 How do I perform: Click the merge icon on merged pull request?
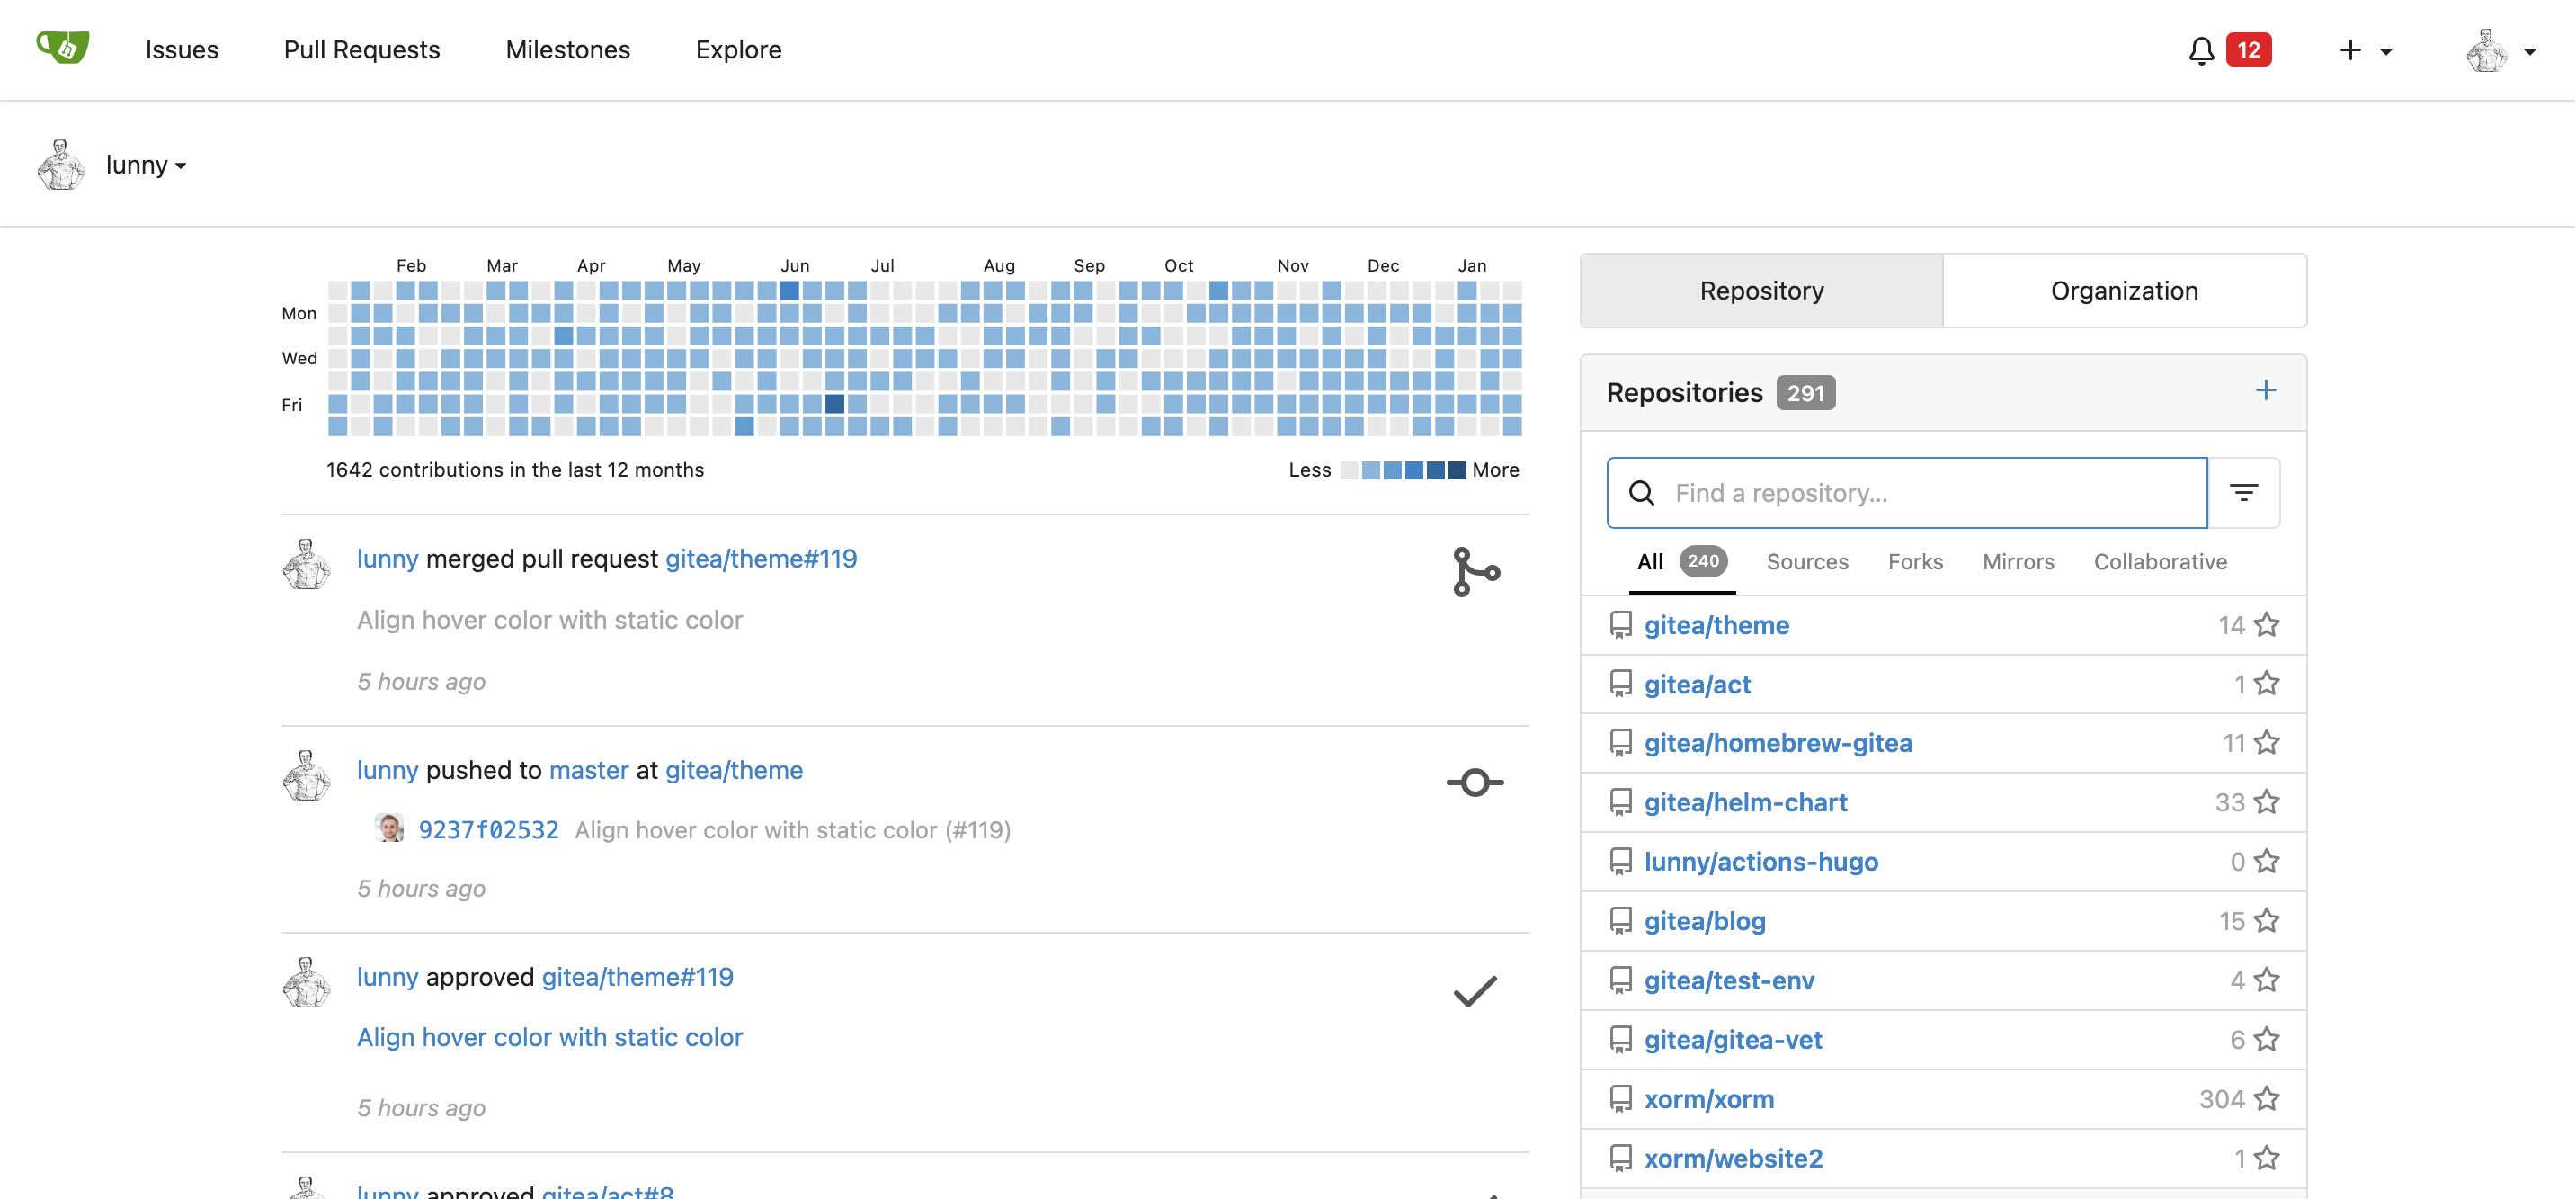click(x=1475, y=572)
